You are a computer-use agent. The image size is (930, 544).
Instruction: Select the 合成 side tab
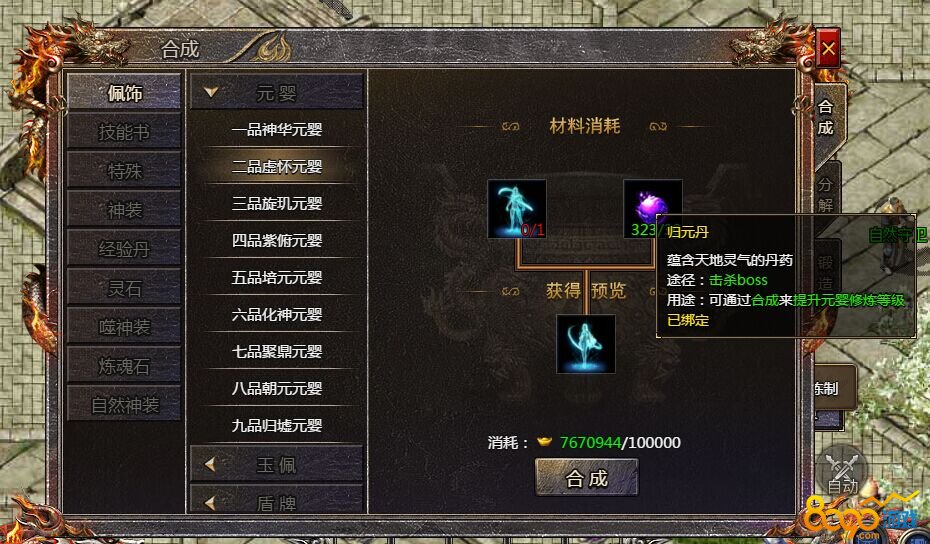tap(826, 117)
